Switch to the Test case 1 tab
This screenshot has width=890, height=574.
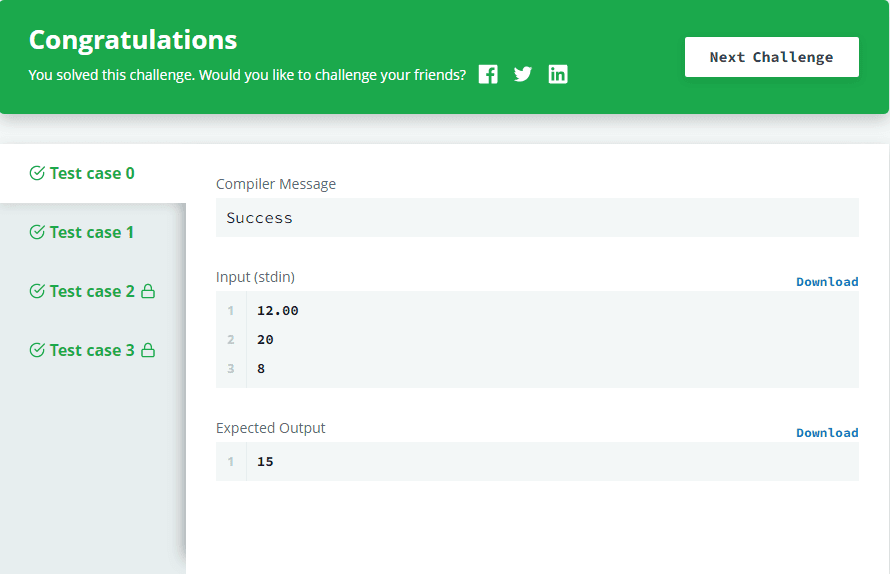[x=92, y=233]
